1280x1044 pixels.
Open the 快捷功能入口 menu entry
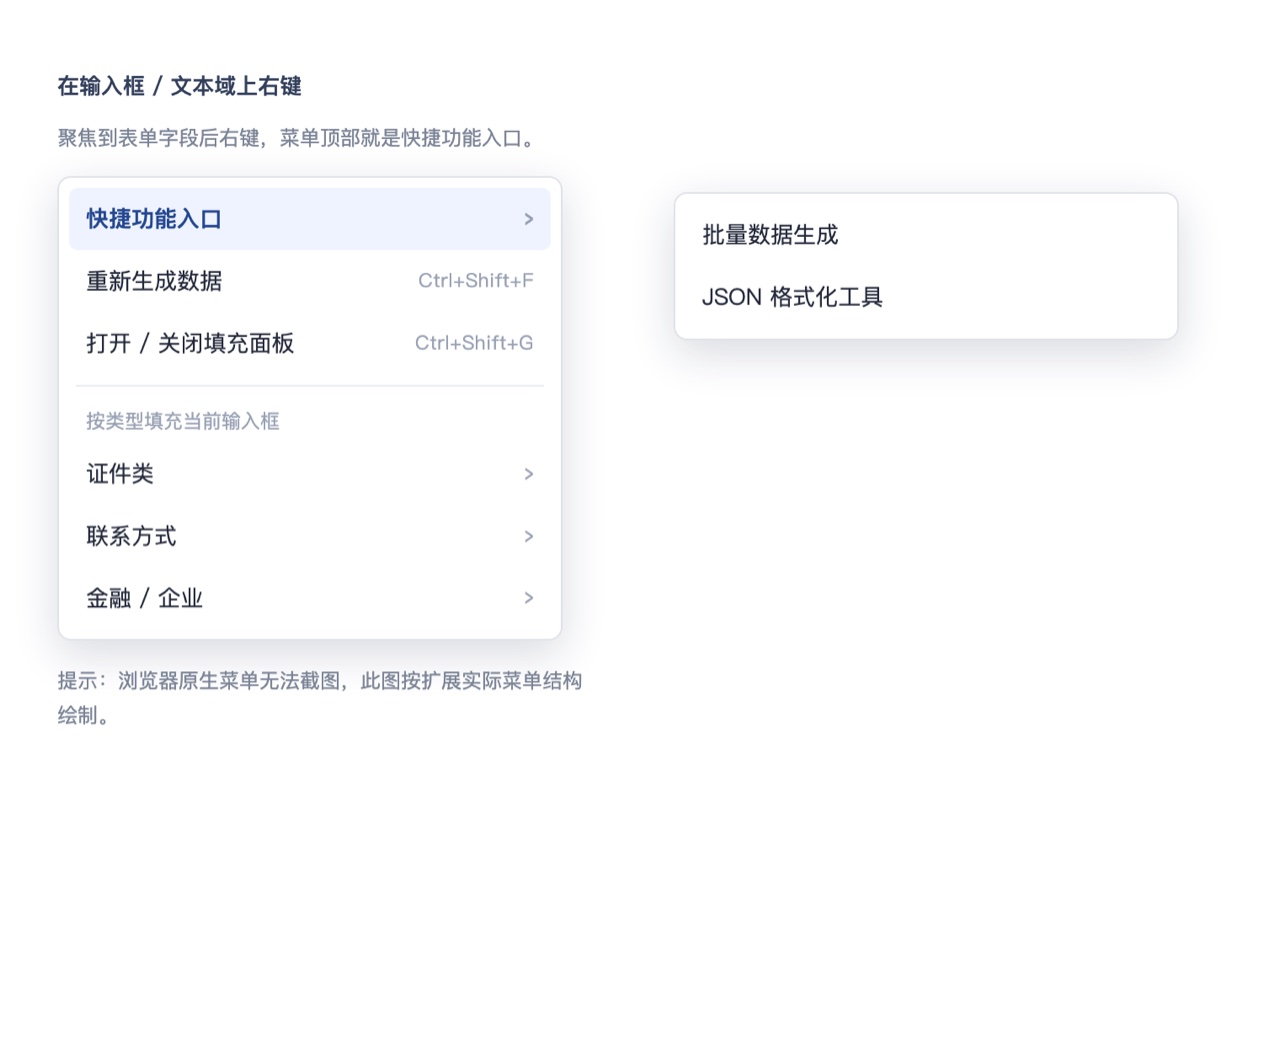click(309, 219)
